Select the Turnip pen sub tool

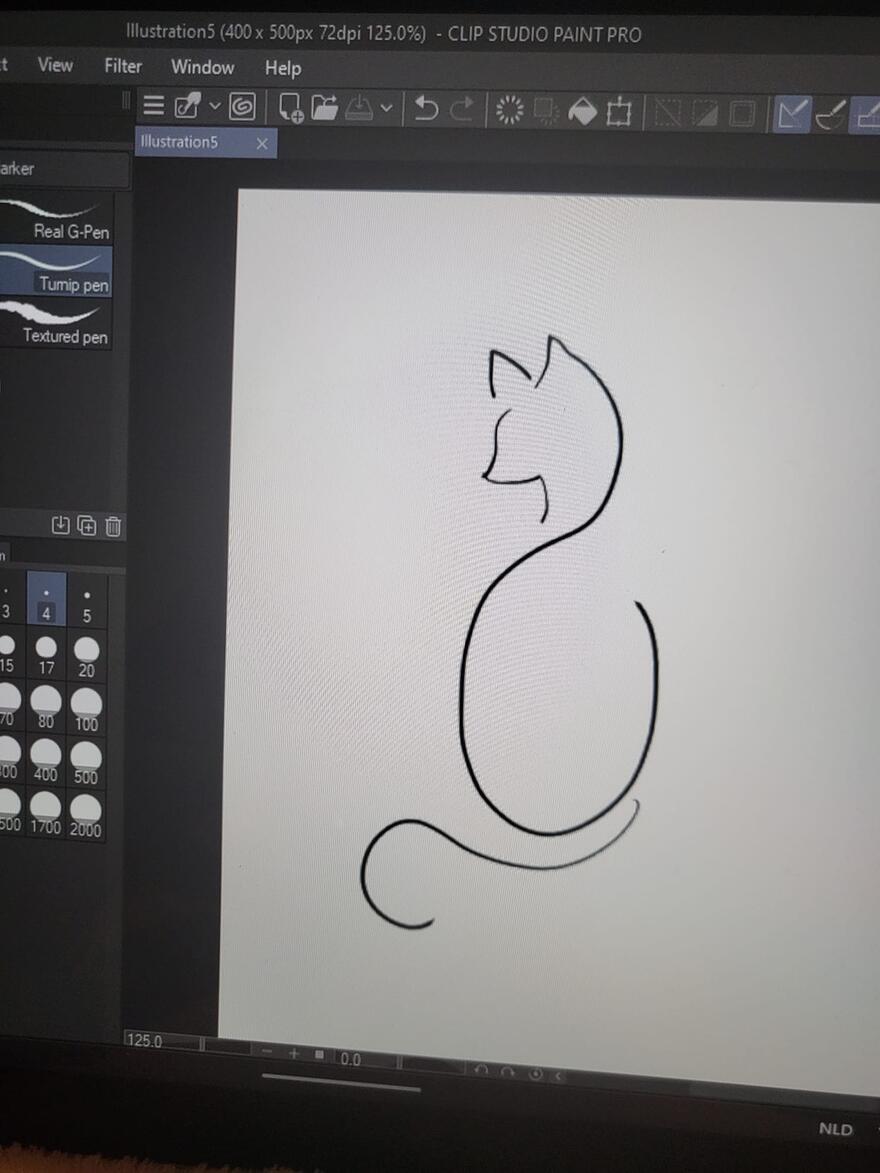55,272
